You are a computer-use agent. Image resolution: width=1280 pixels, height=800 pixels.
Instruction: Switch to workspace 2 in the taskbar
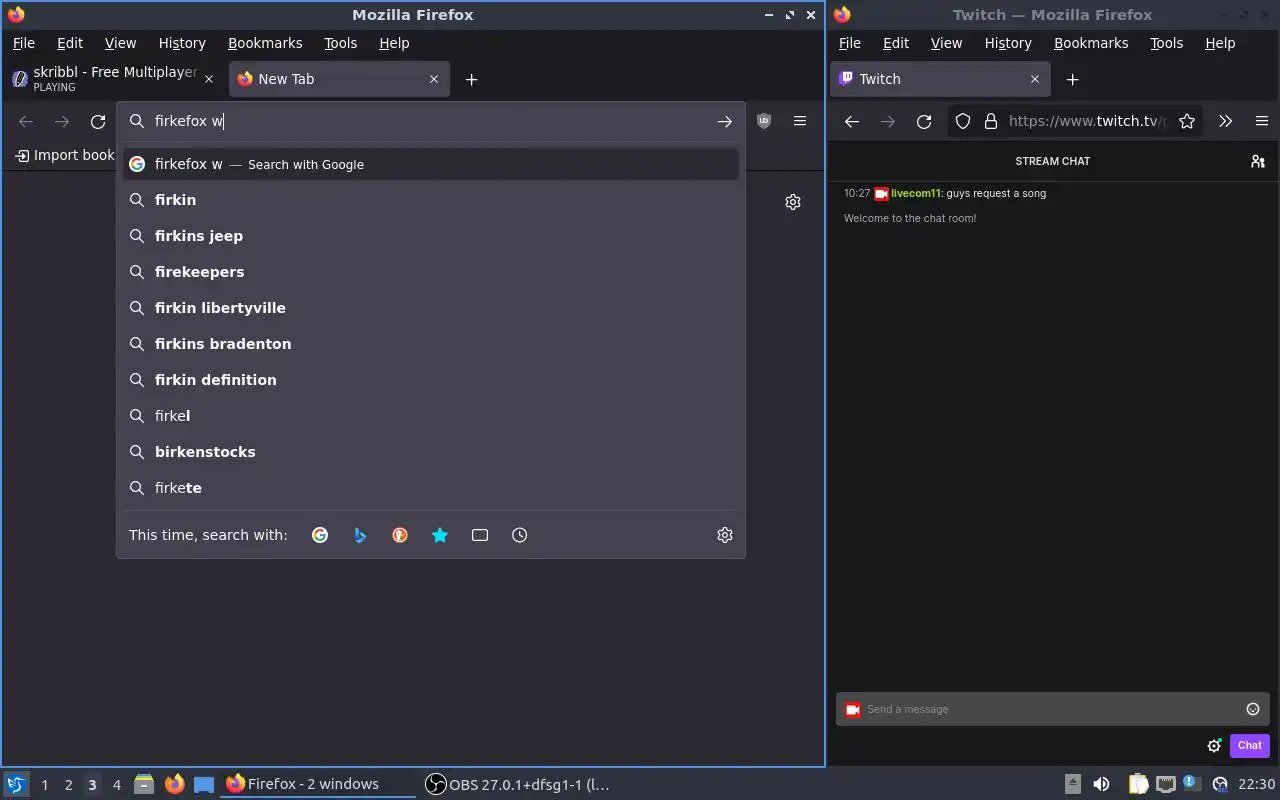click(68, 785)
